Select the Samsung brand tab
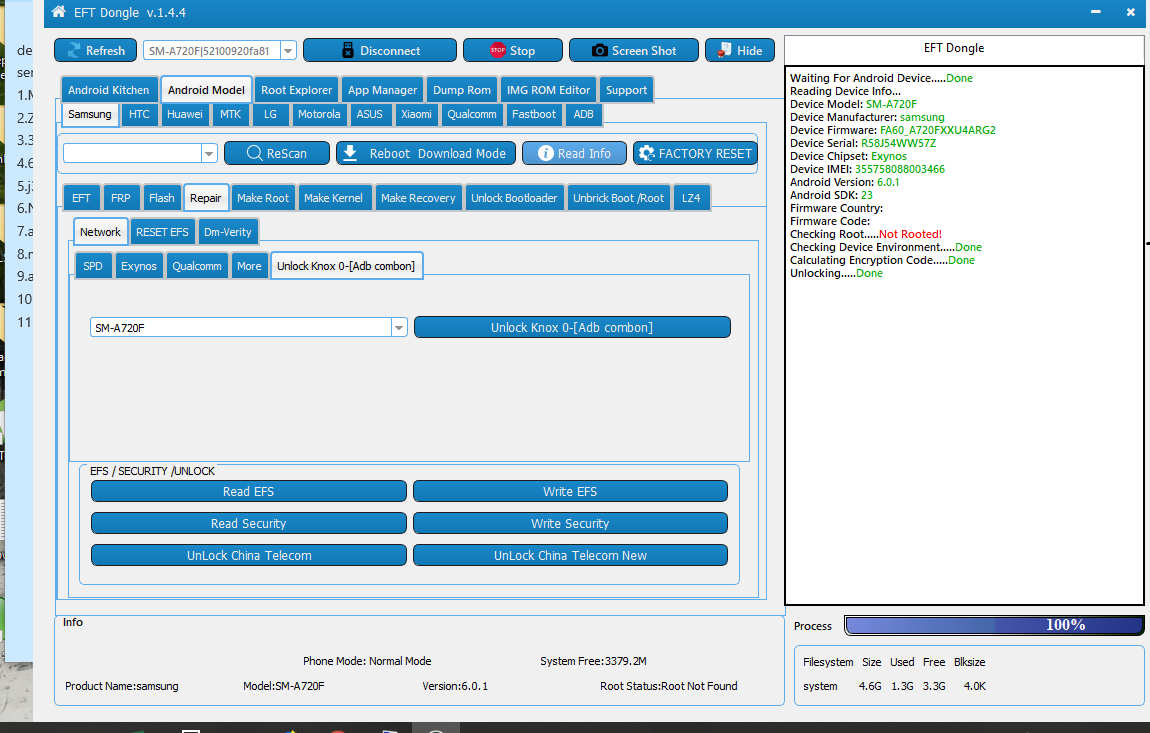This screenshot has width=1150, height=733. (x=89, y=114)
